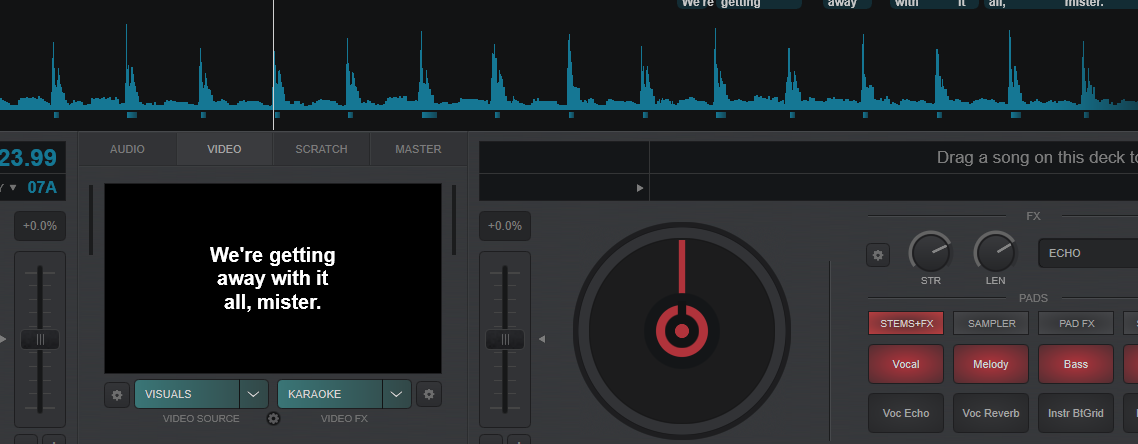Open the video FX settings gear
Viewport: 1138px width, 444px height.
point(429,394)
